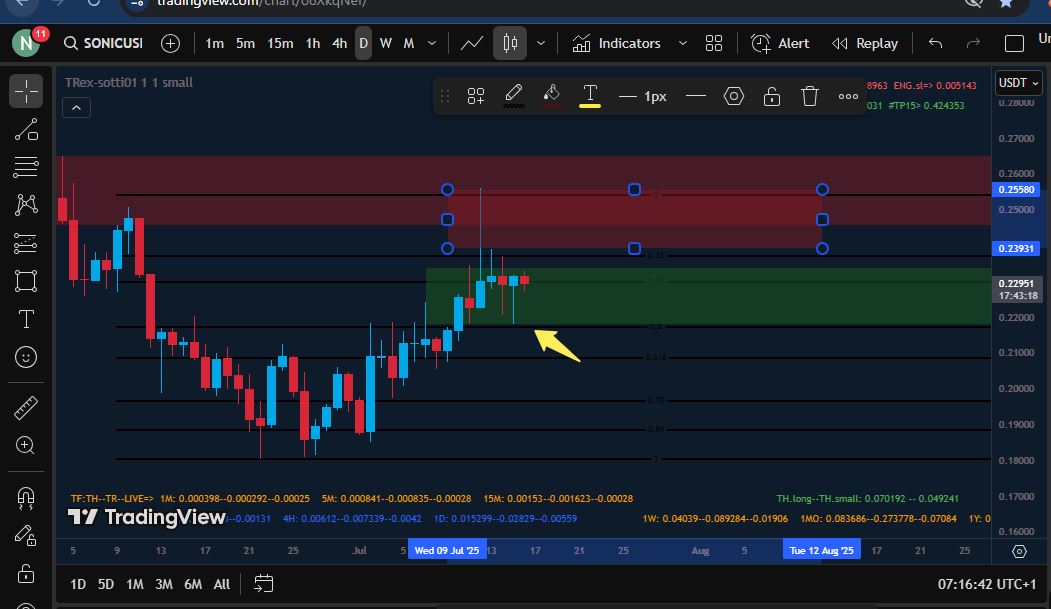The width and height of the screenshot is (1051, 609).
Task: Change the rectangle background fill color
Action: pyautogui.click(x=552, y=96)
